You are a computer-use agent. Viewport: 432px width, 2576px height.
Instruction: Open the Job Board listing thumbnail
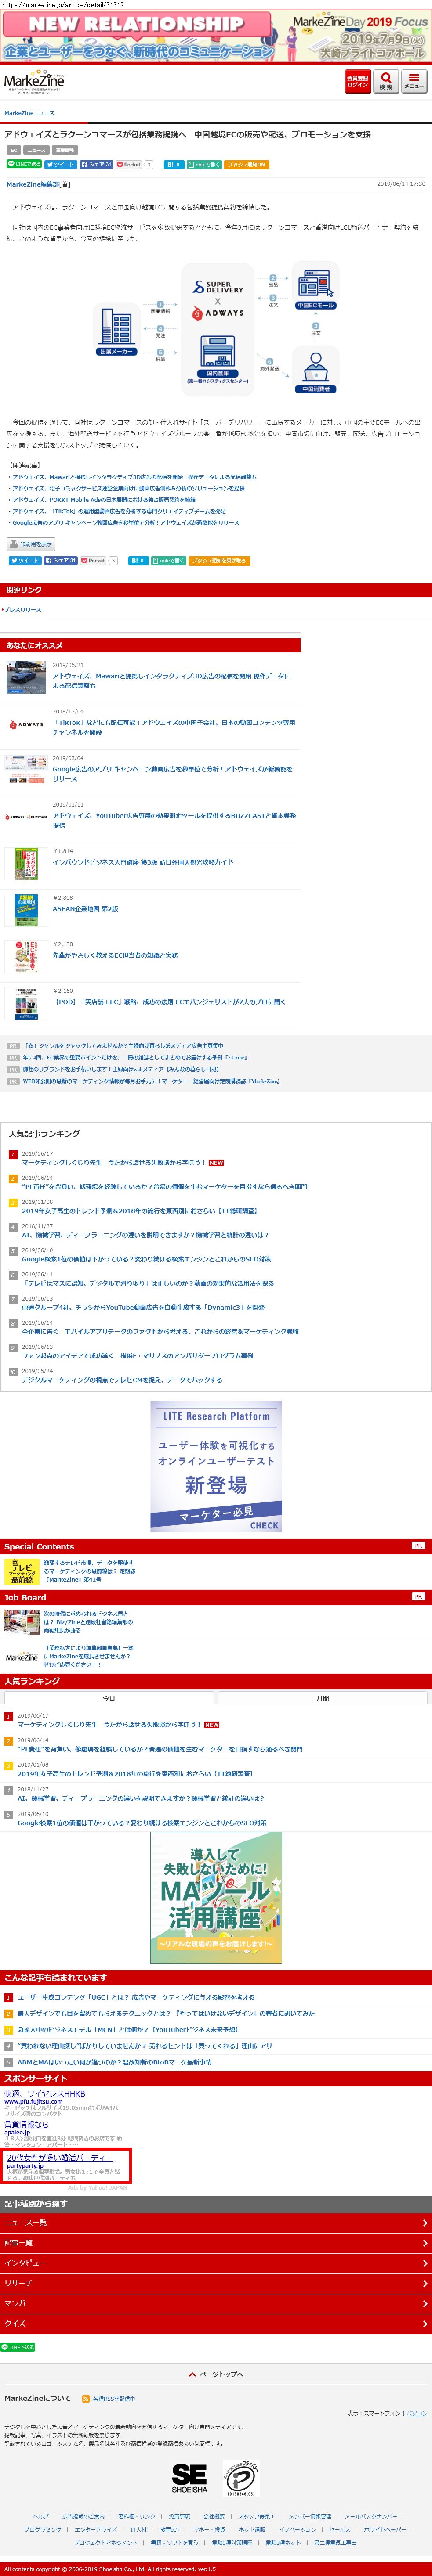coord(21,1622)
